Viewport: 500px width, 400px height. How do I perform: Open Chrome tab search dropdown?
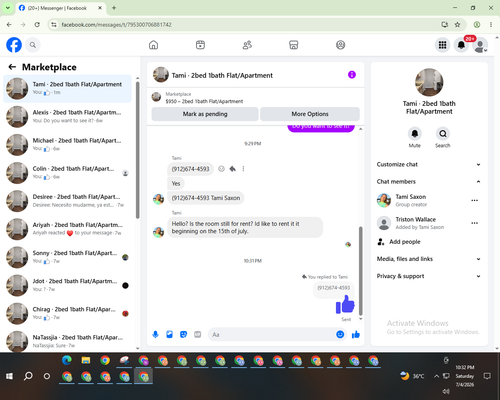click(8, 8)
